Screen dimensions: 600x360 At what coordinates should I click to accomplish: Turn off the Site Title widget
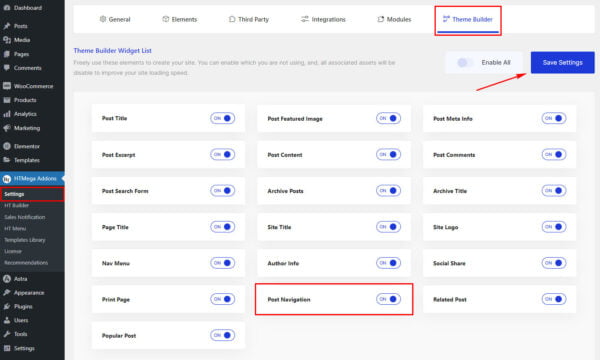pos(388,227)
